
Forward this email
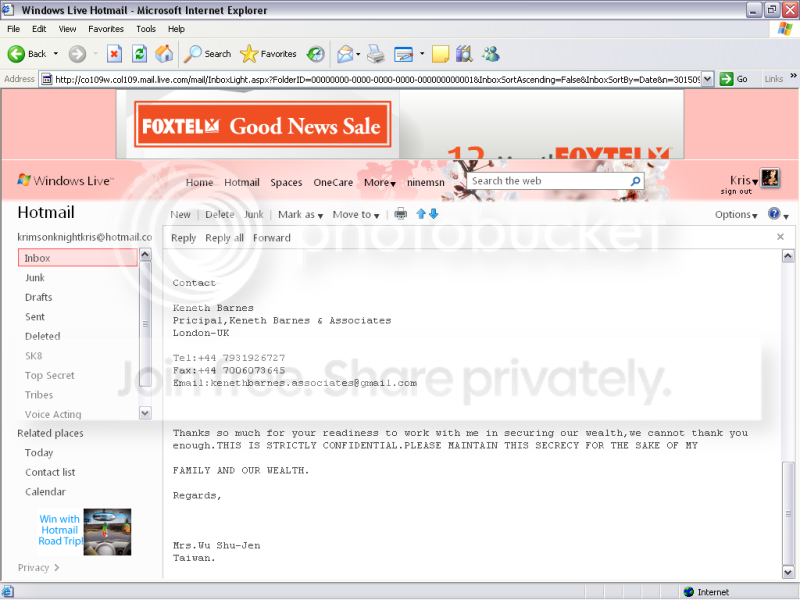click(x=271, y=238)
